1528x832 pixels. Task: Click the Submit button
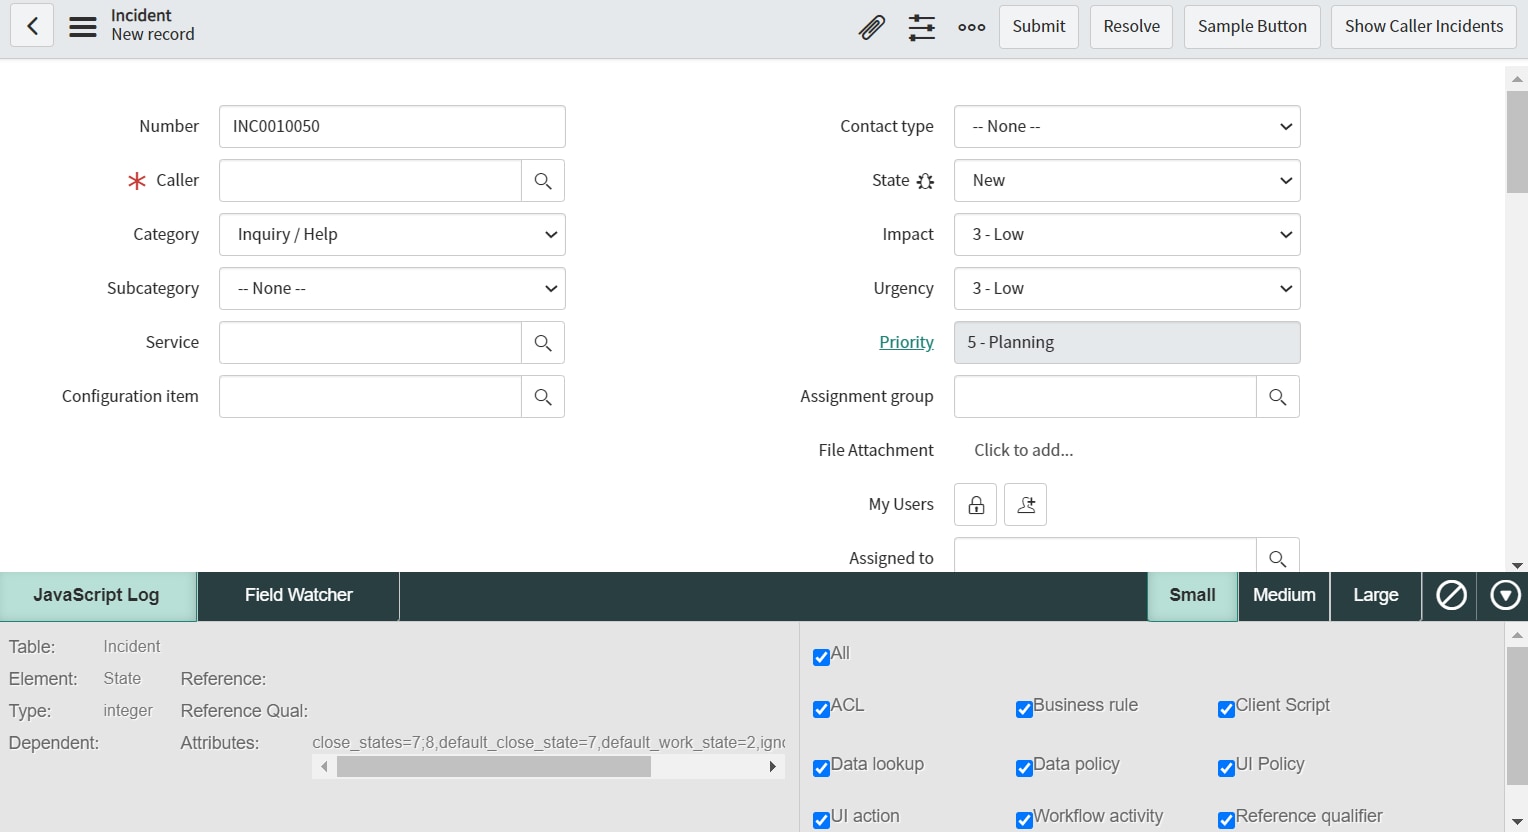(x=1039, y=27)
